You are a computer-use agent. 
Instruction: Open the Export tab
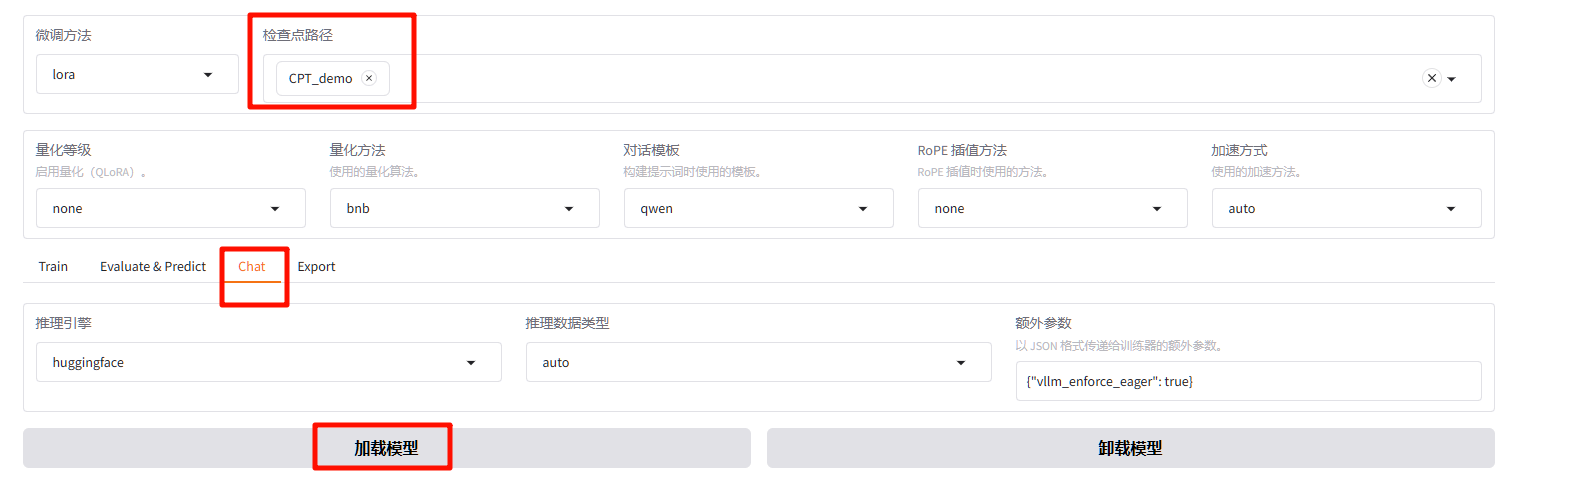tap(316, 267)
